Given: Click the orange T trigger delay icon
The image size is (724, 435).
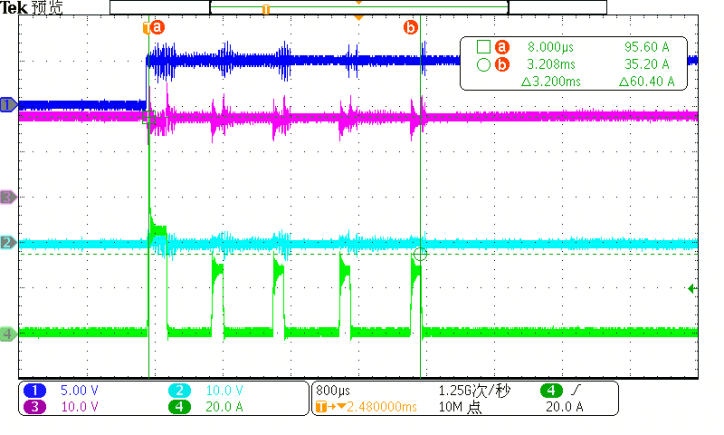Looking at the screenshot, I should pos(321,407).
